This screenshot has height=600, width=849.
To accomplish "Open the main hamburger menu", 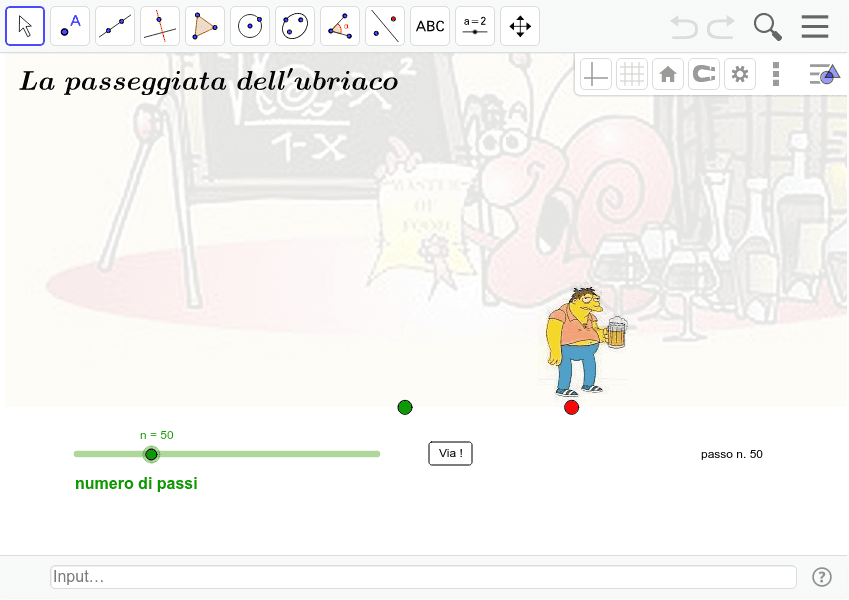I will coord(815,26).
